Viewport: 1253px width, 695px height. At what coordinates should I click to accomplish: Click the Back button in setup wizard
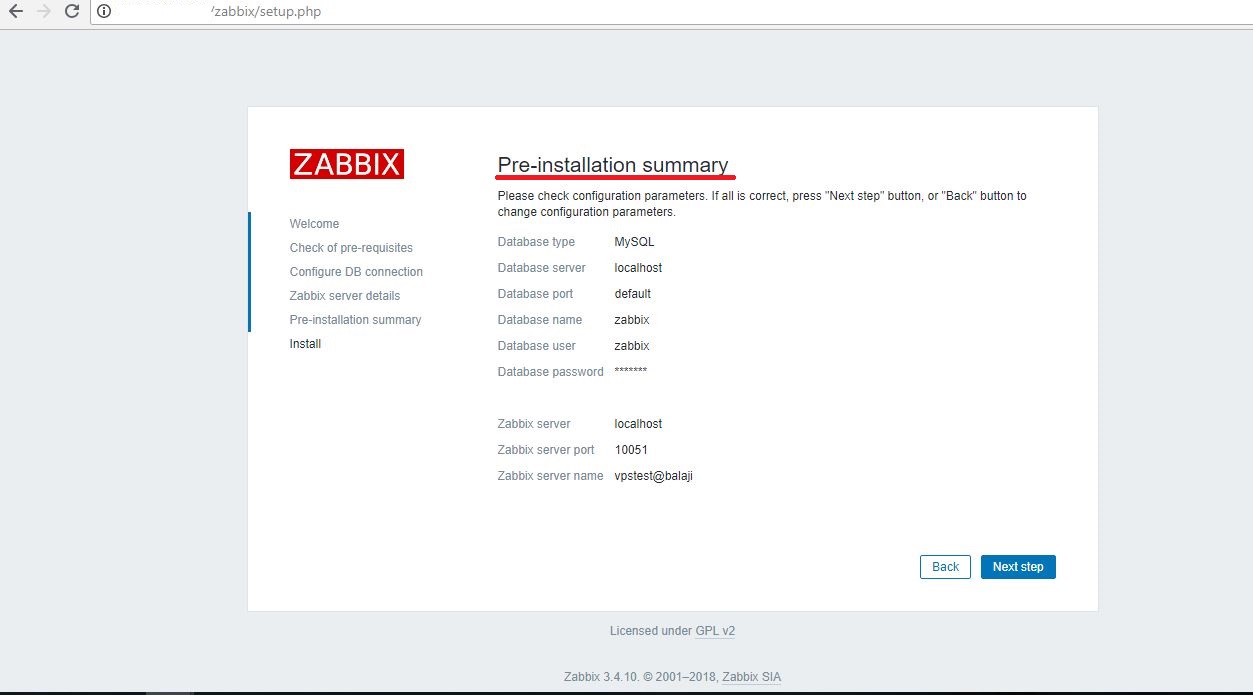945,567
